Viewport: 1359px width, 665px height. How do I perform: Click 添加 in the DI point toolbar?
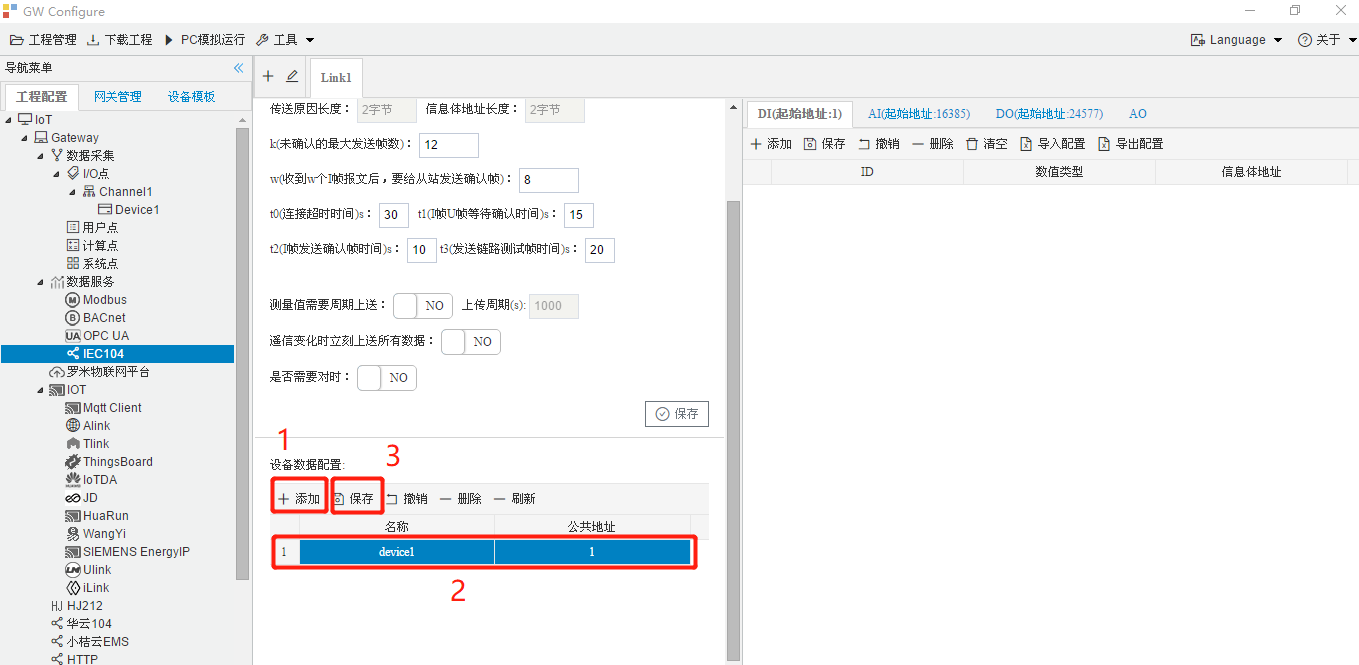pyautogui.click(x=771, y=144)
